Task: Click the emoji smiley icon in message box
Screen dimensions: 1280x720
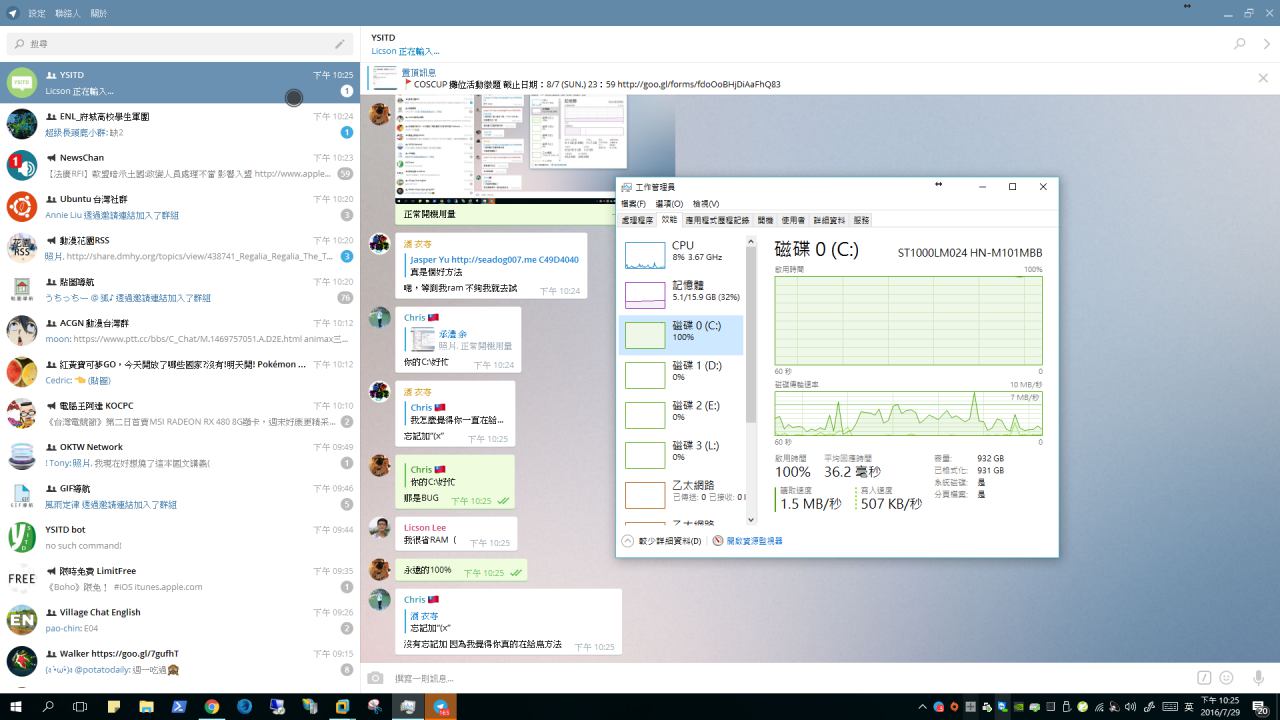Action: (x=1226, y=678)
